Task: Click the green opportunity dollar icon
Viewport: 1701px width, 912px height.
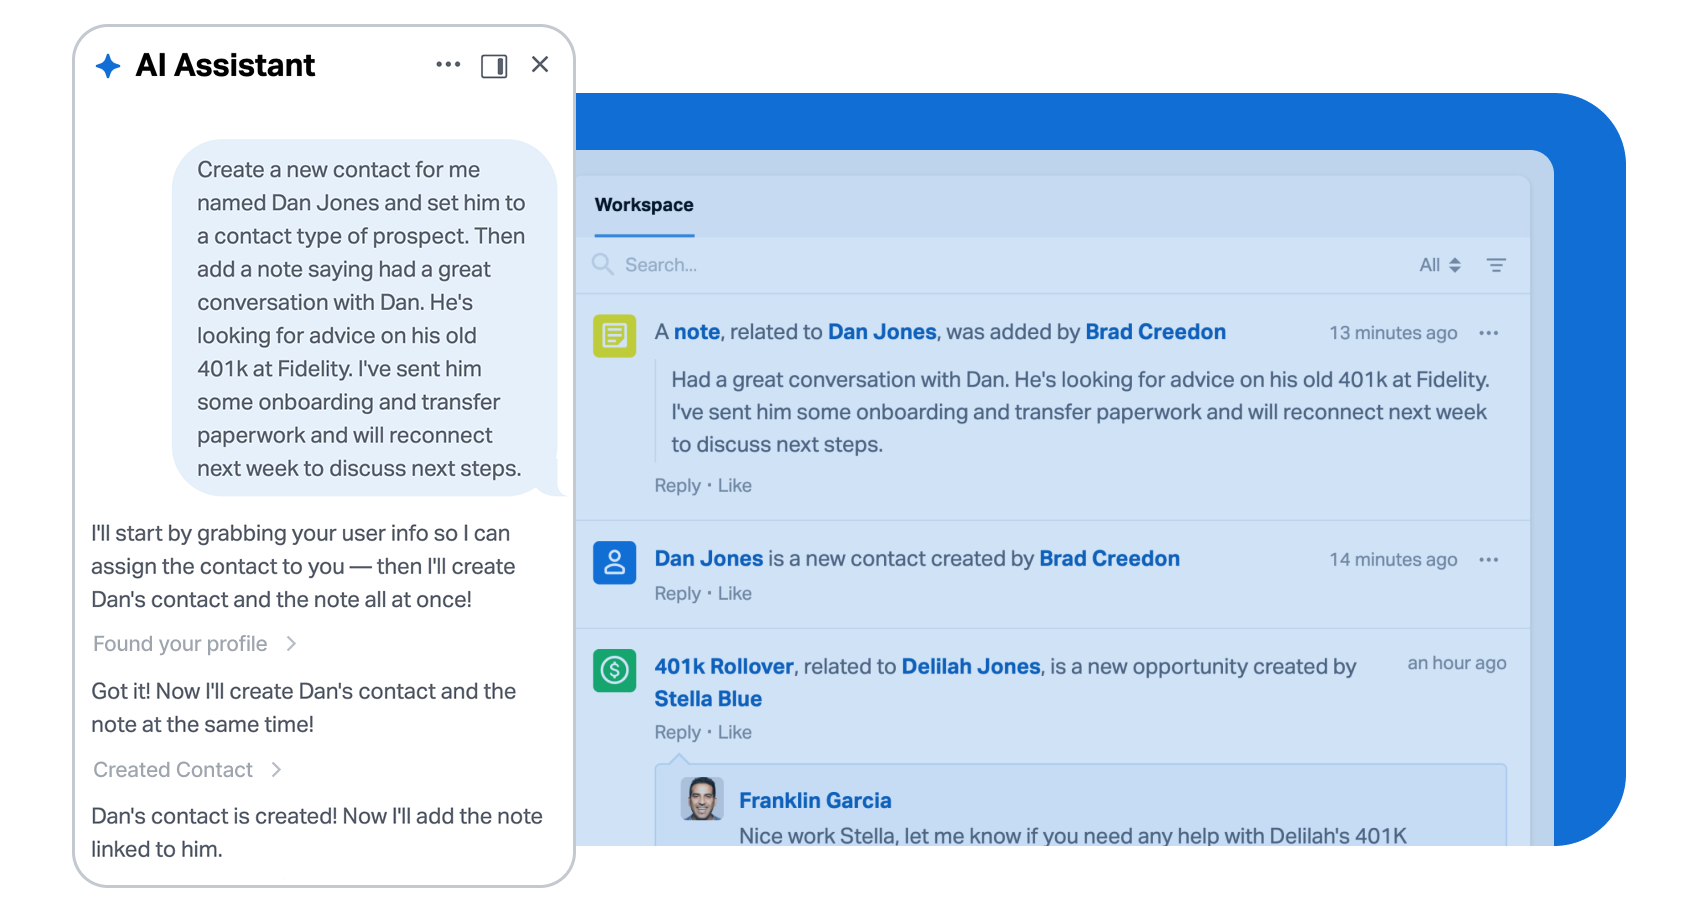Action: point(615,670)
